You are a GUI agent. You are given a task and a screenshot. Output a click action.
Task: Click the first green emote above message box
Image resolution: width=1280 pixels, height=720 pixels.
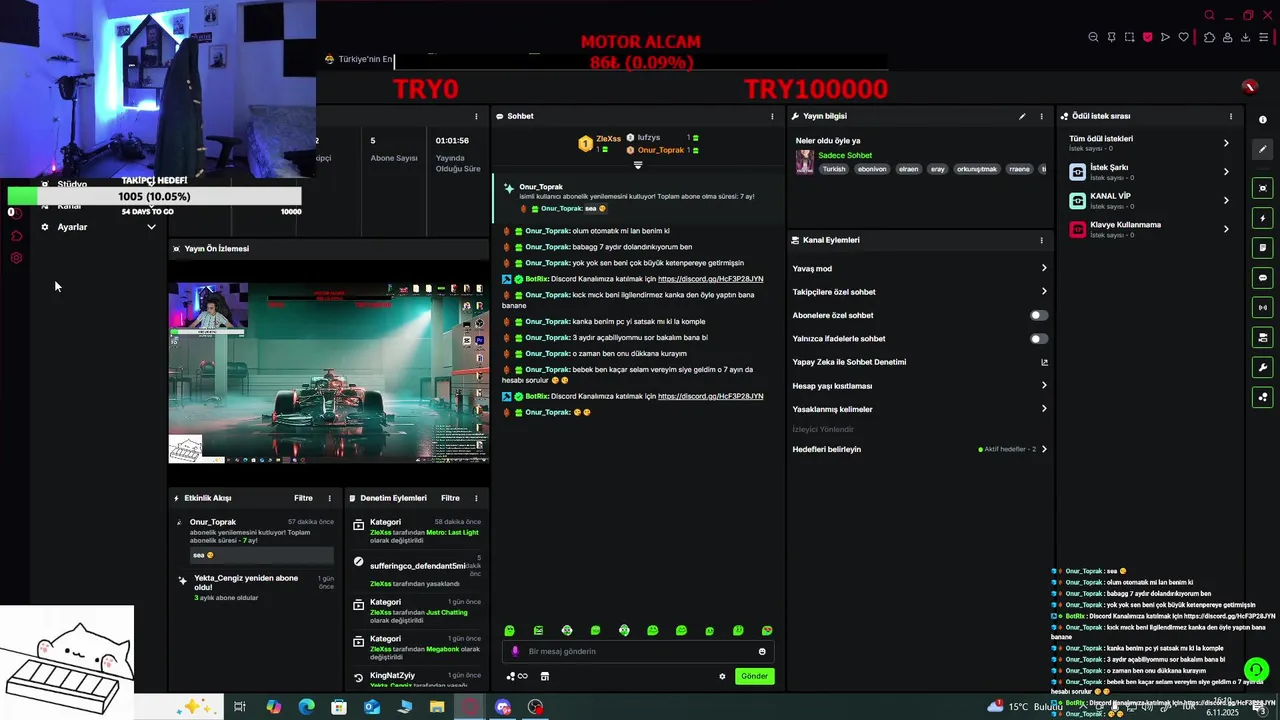509,631
